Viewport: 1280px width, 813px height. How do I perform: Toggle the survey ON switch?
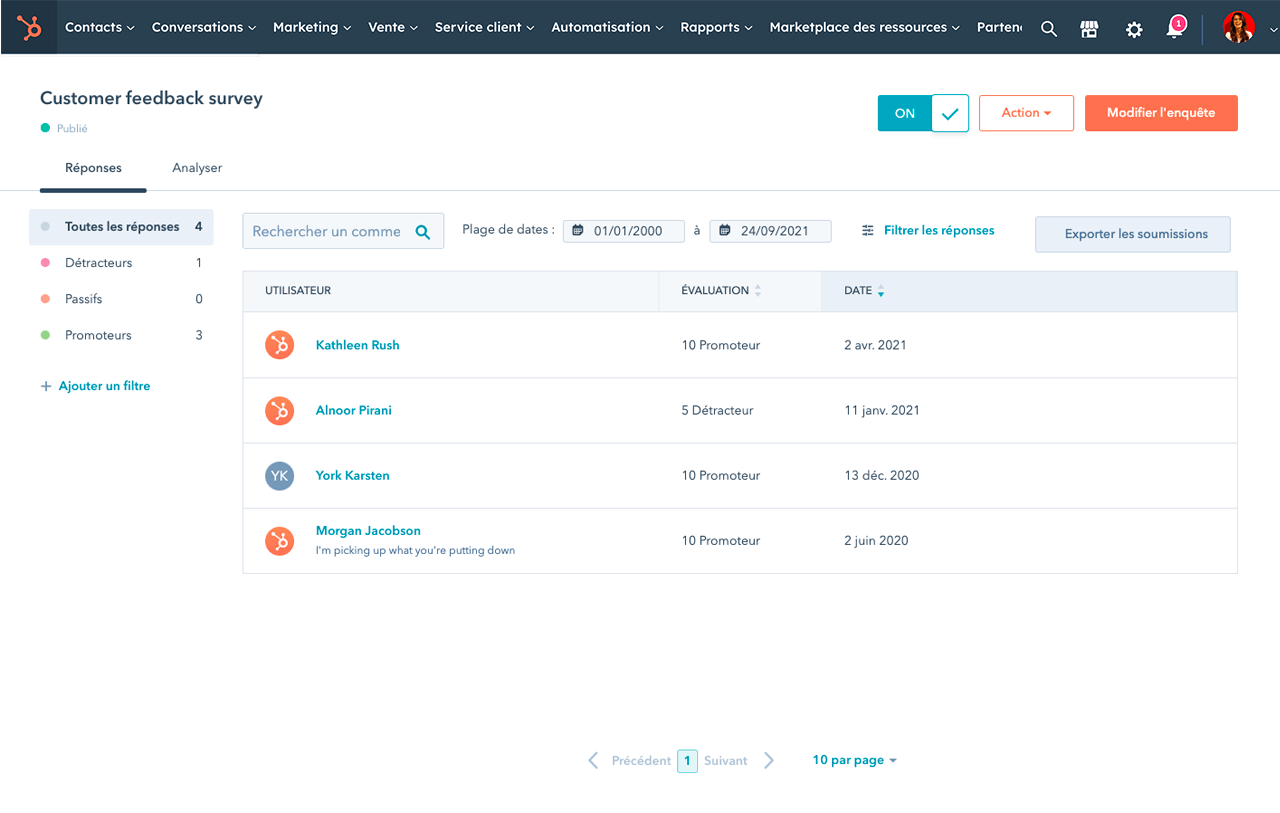coord(923,113)
